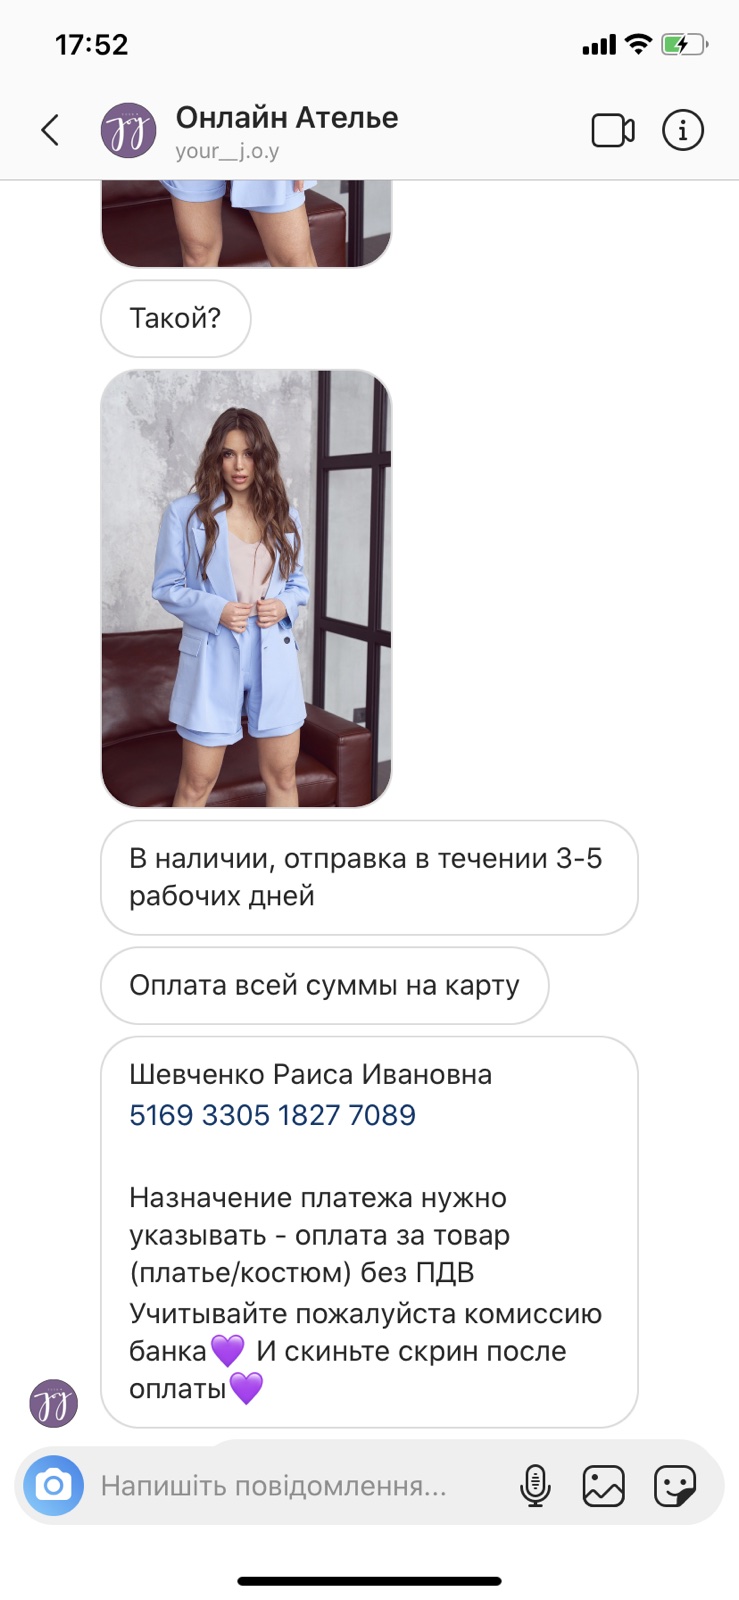Tap the your__j.o.y username
Image resolution: width=739 pixels, height=1600 pixels.
[227, 152]
